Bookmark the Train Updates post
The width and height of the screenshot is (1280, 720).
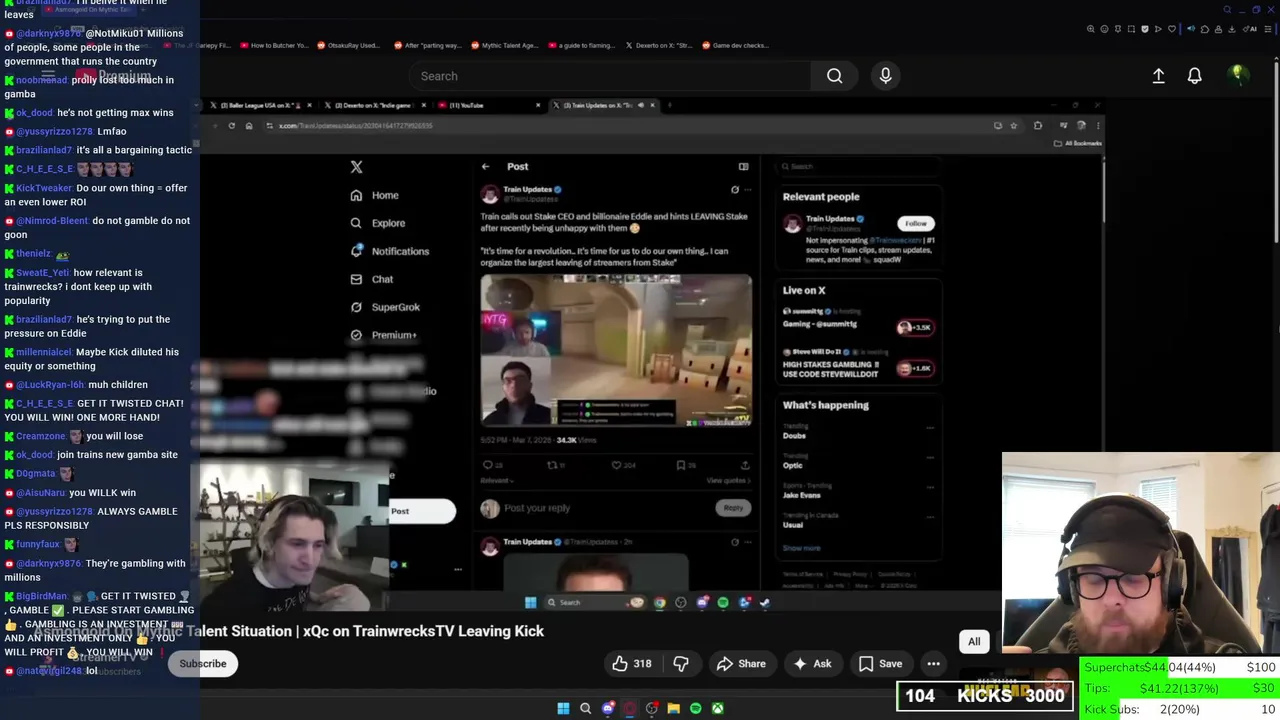[x=681, y=465]
